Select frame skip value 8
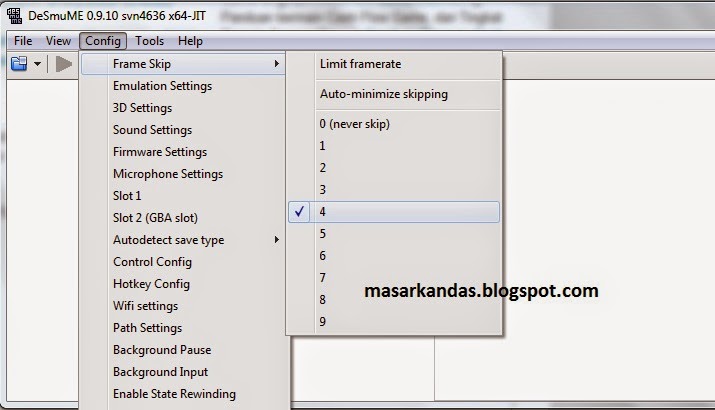This screenshot has width=715, height=410. [394, 299]
